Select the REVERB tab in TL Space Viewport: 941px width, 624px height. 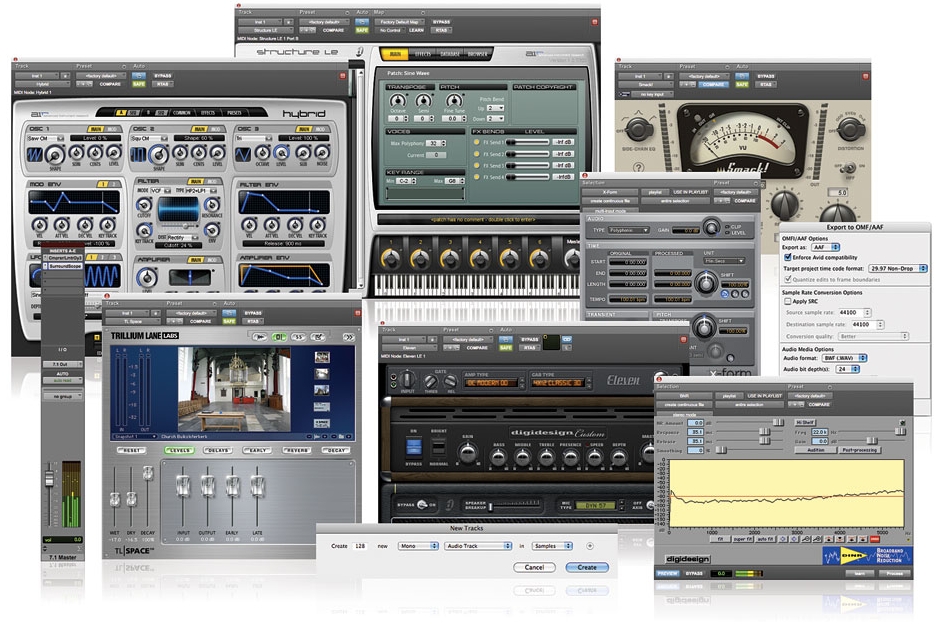pyautogui.click(x=296, y=450)
